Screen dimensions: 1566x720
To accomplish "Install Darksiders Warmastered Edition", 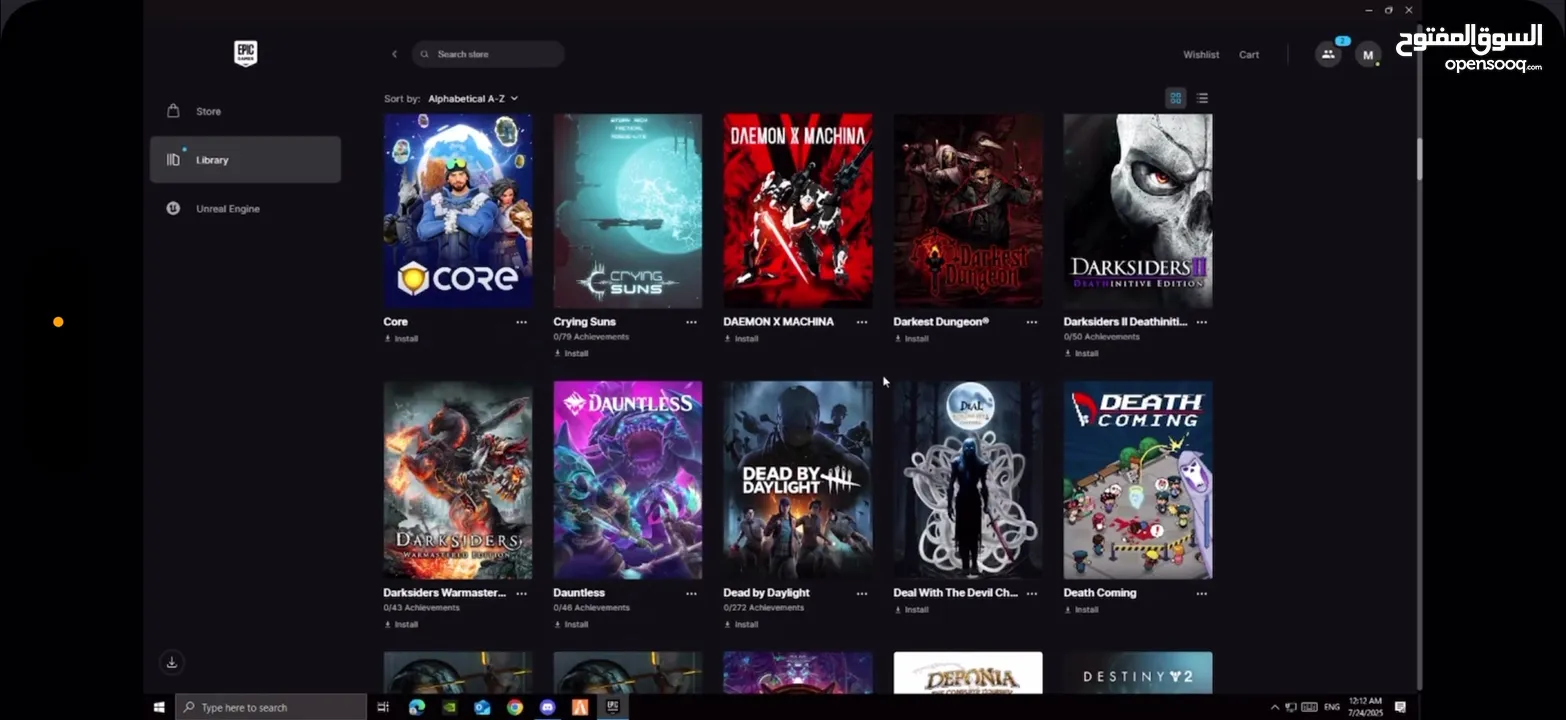I will [401, 624].
